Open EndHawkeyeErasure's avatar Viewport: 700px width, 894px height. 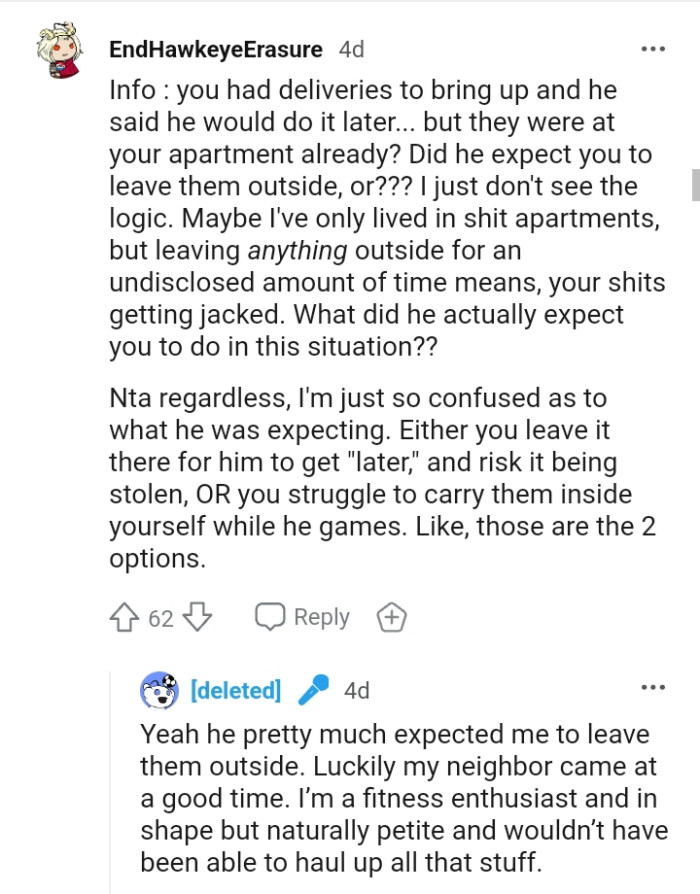[x=60, y=48]
